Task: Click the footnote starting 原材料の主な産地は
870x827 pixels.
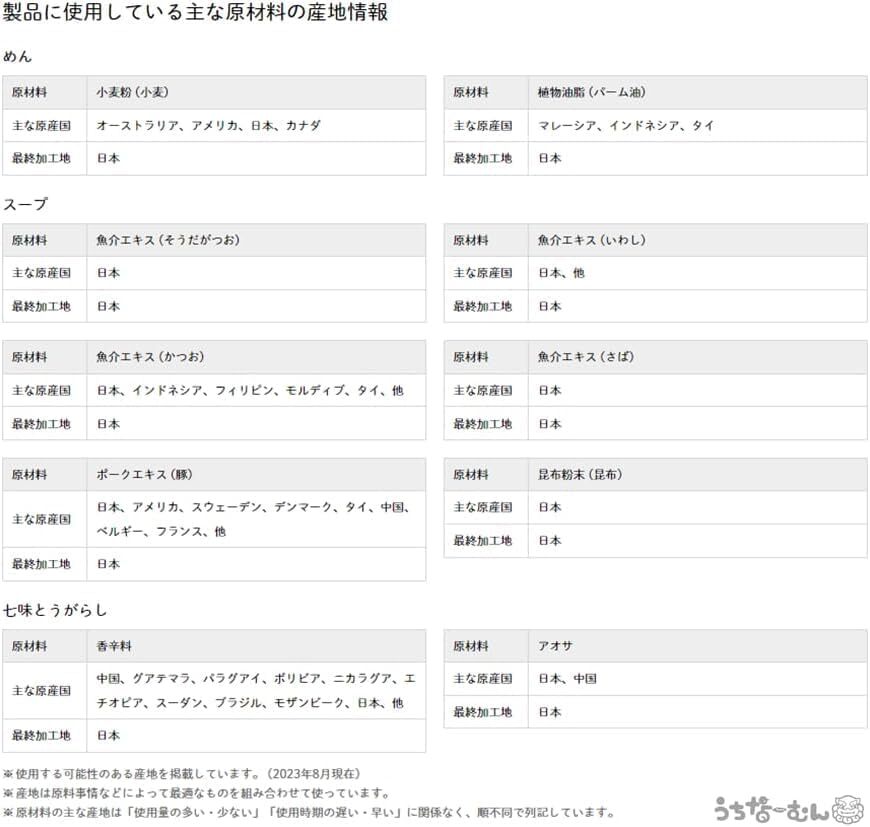Action: 309,813
